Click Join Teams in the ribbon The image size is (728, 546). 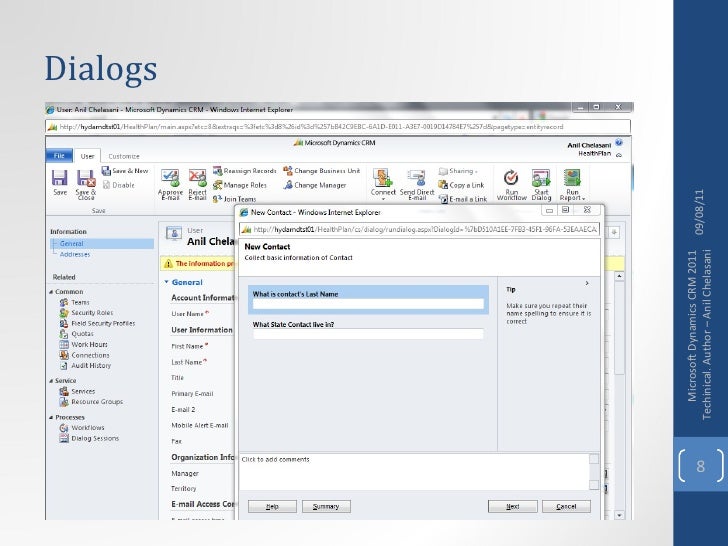pyautogui.click(x=234, y=199)
